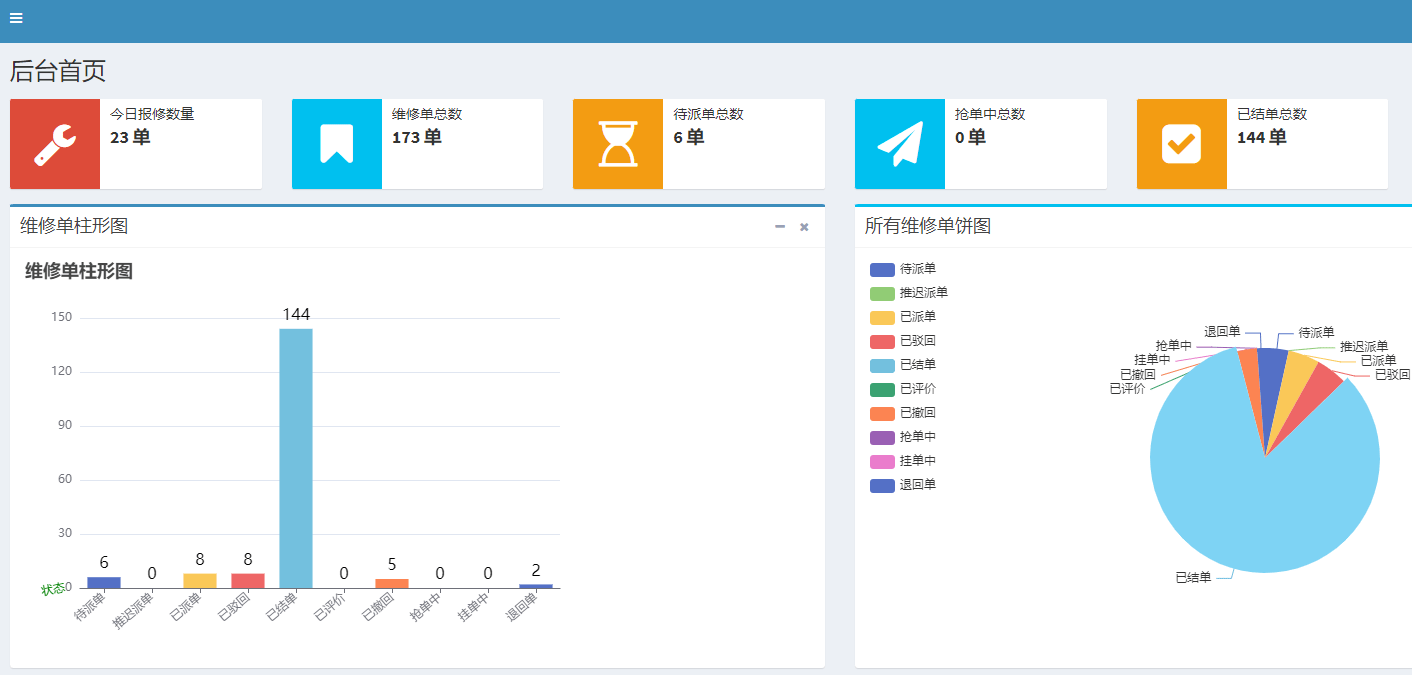Image resolution: width=1412 pixels, height=675 pixels.
Task: Click the orange hourglass icon tile
Action: (618, 144)
